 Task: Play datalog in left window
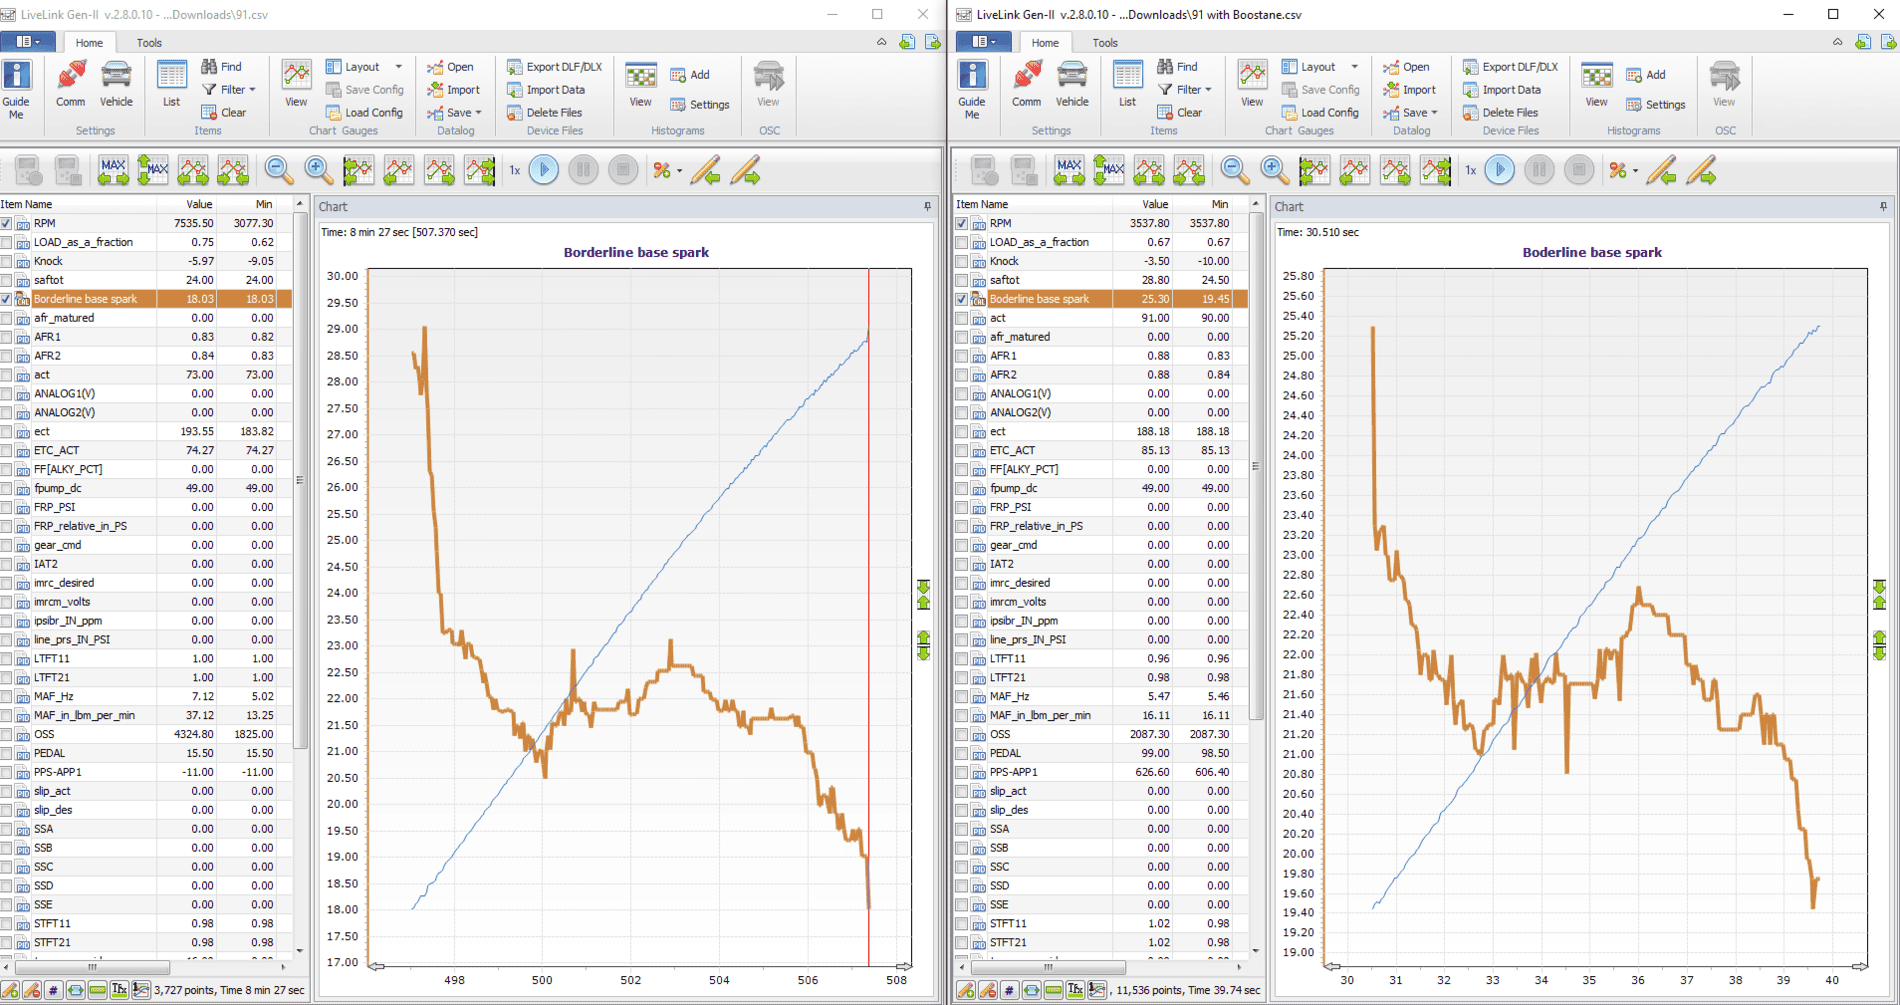pos(544,170)
